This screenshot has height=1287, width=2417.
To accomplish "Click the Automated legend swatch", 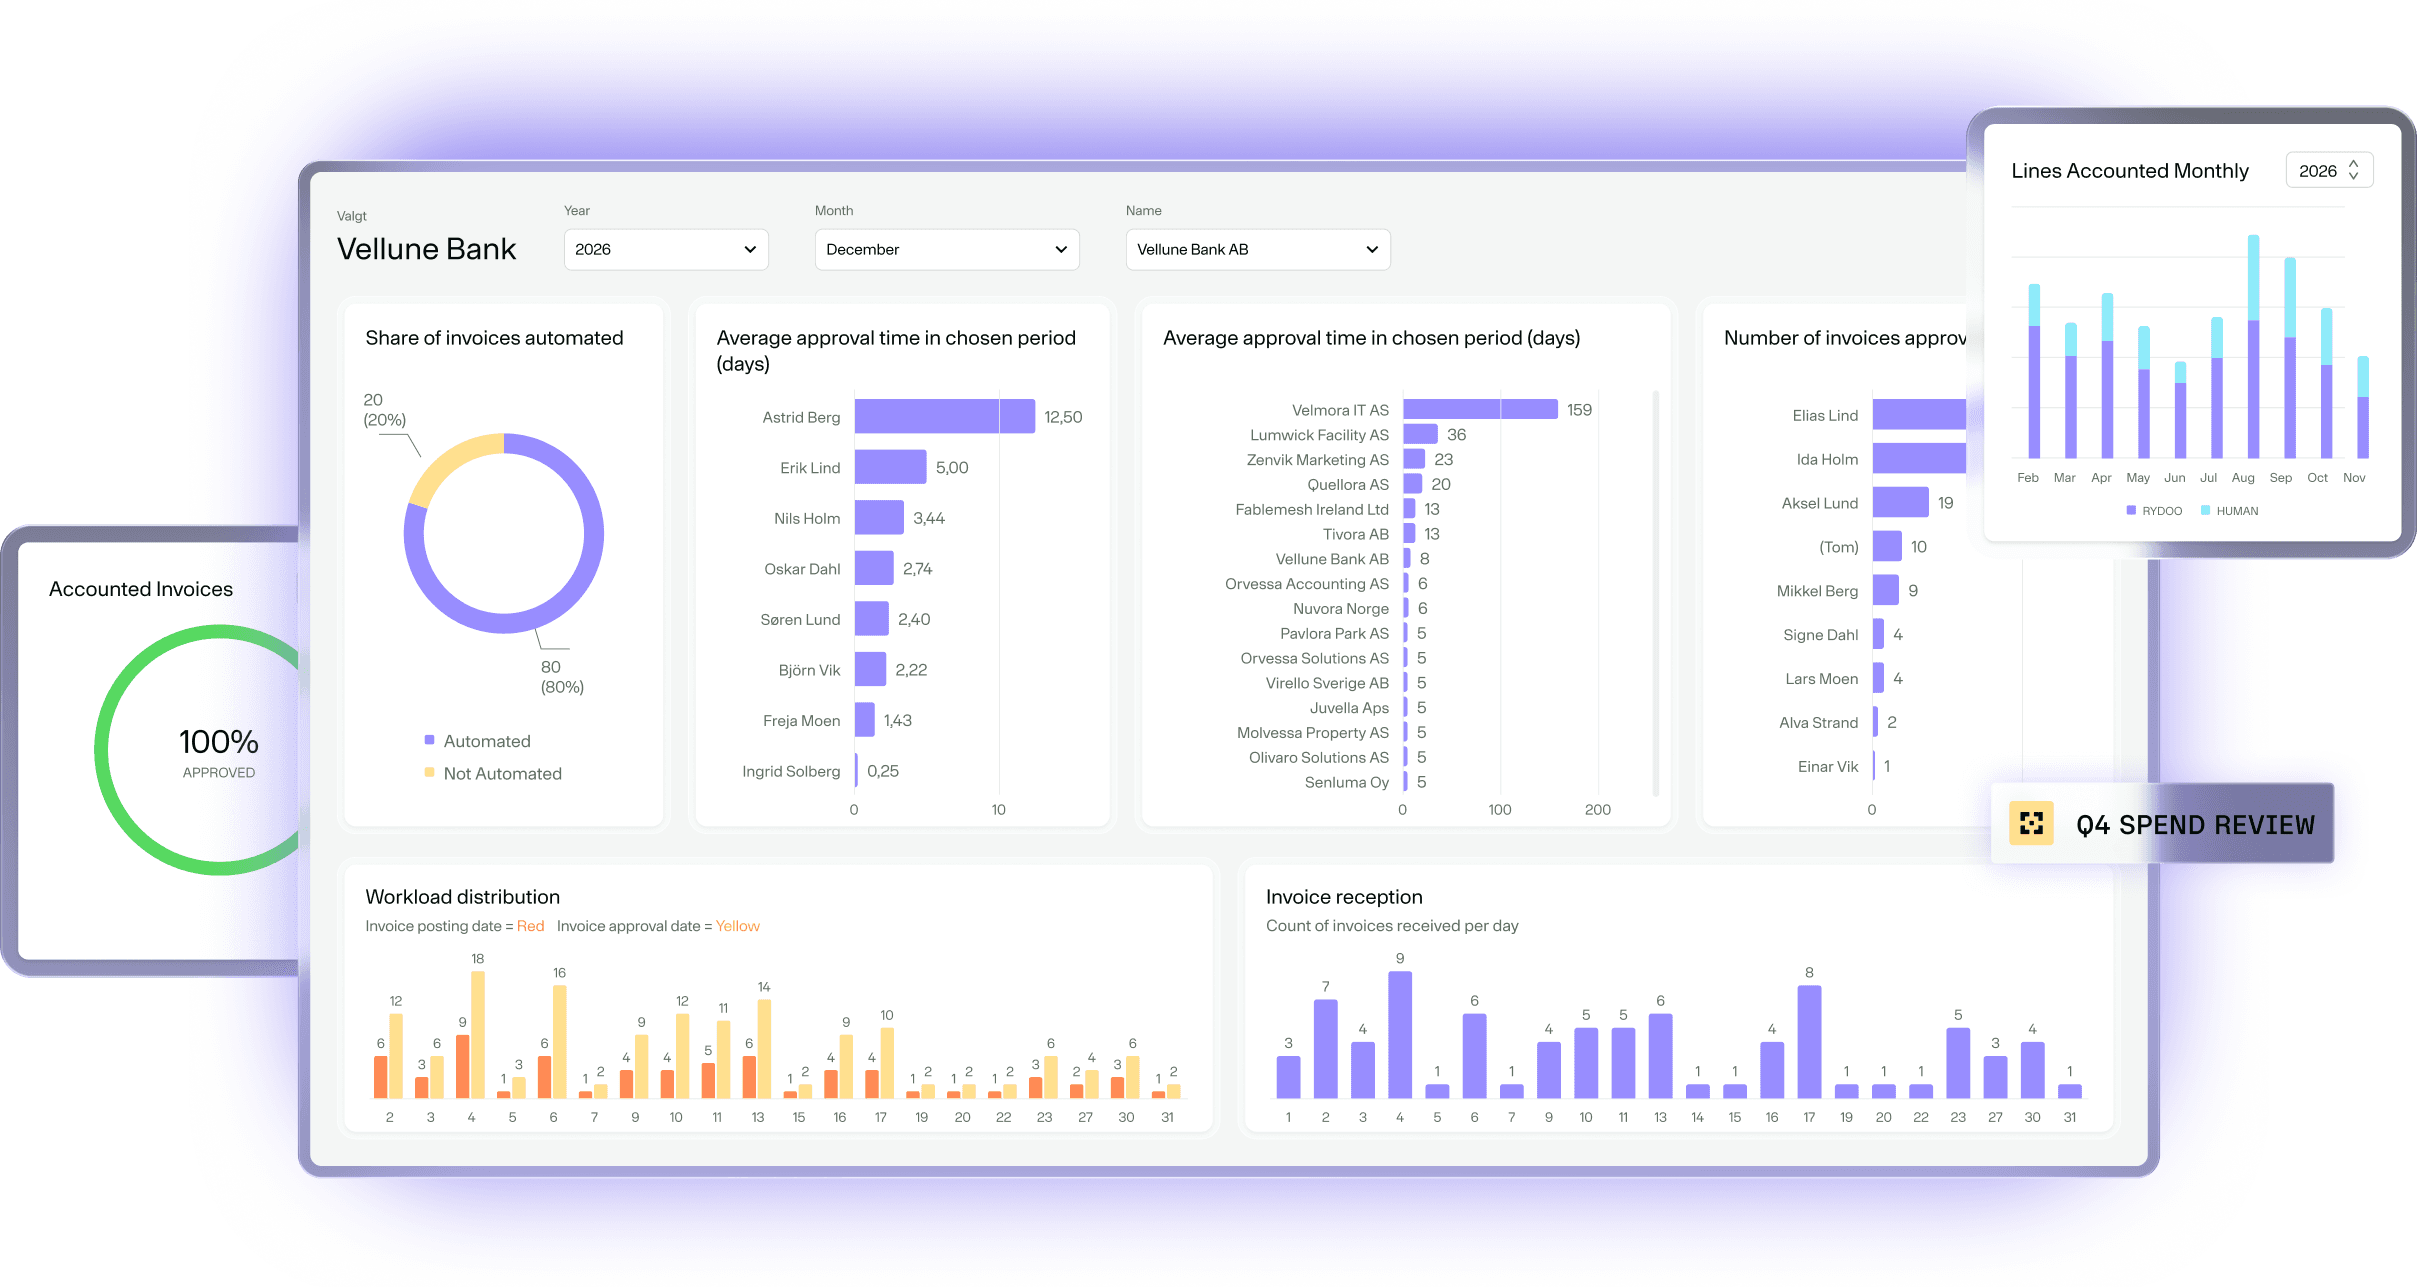I will pyautogui.click(x=429, y=740).
